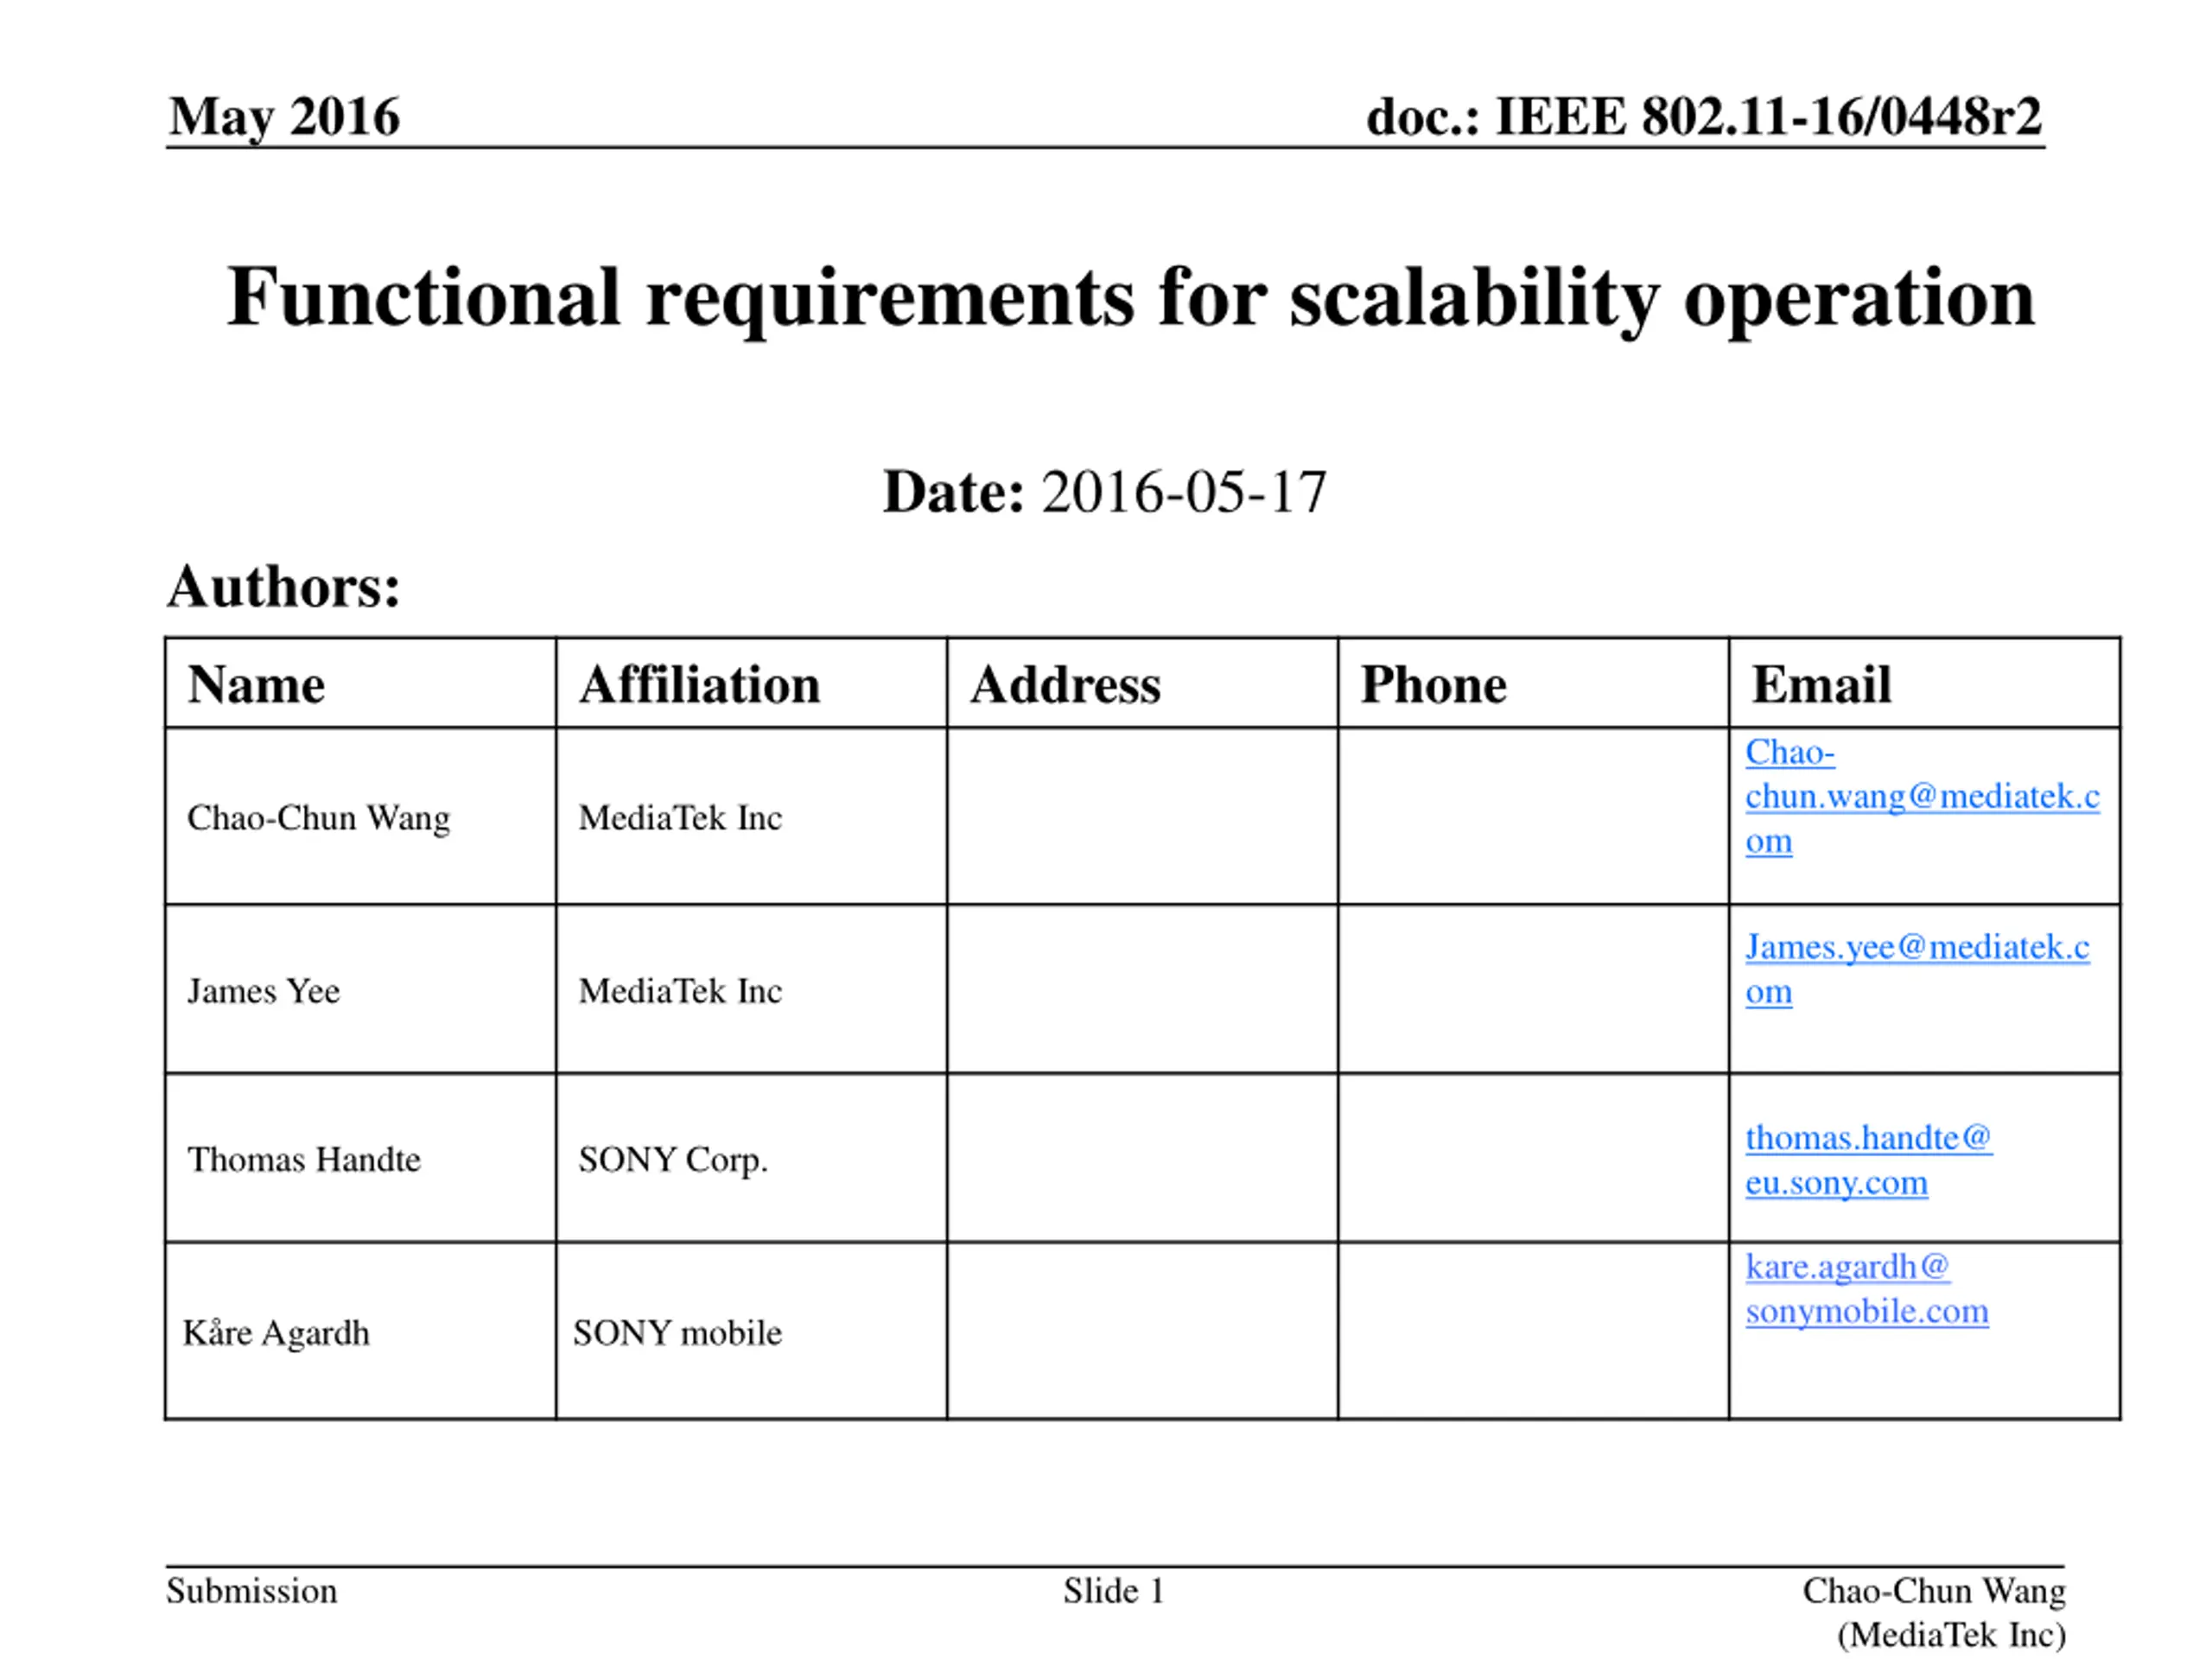2212x1659 pixels.
Task: Open the thomas.handte@eu.sony.com email link
Action: (x=1868, y=1159)
